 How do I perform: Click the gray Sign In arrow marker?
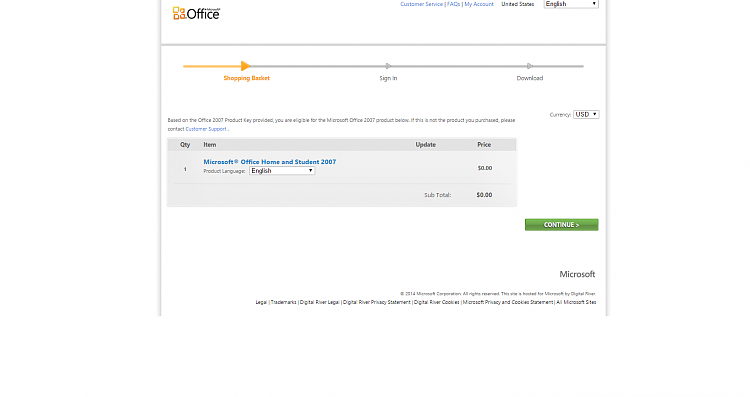click(388, 66)
